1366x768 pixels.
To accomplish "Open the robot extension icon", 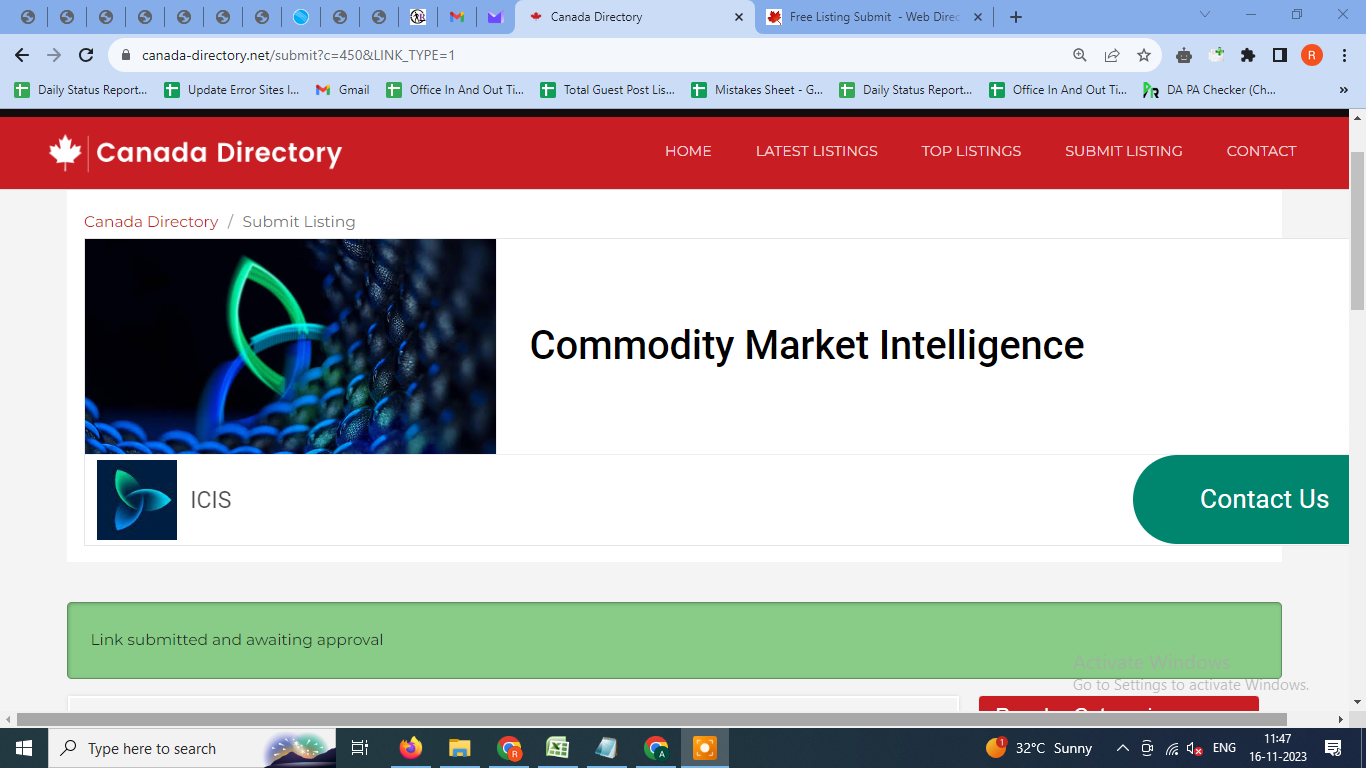I will 1184,55.
